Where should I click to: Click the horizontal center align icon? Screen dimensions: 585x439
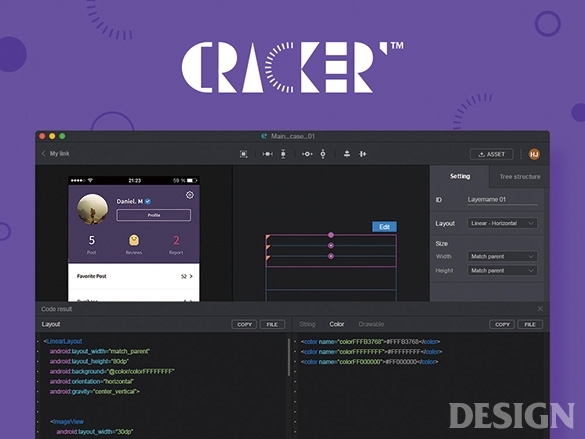(x=307, y=154)
